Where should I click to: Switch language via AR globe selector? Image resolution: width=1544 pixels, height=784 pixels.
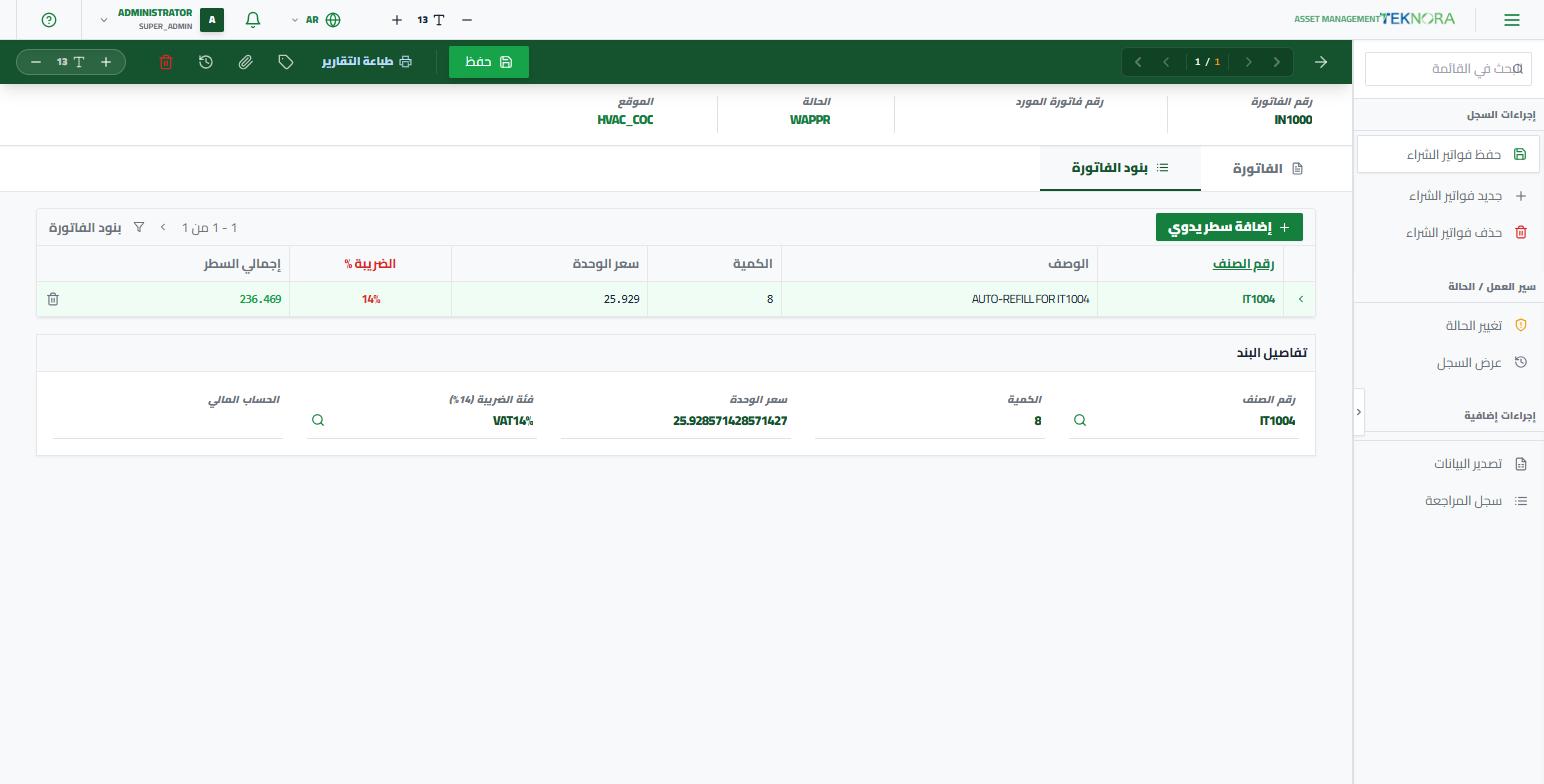pyautogui.click(x=316, y=20)
